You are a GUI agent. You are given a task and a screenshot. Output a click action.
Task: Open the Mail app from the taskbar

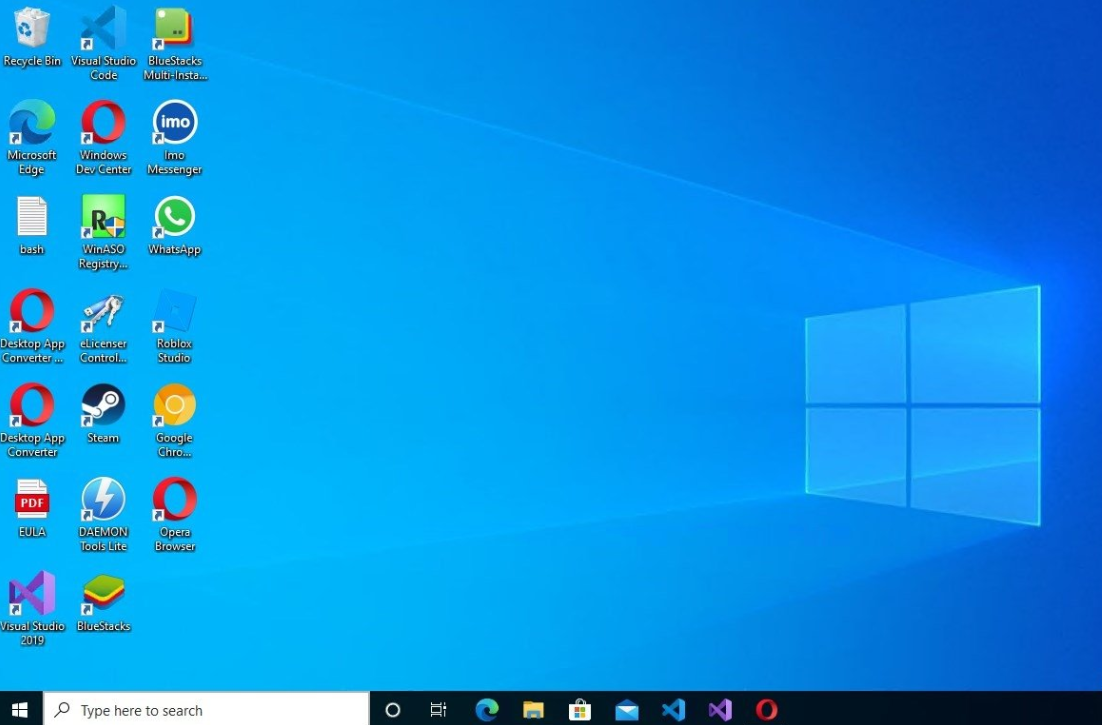[627, 710]
